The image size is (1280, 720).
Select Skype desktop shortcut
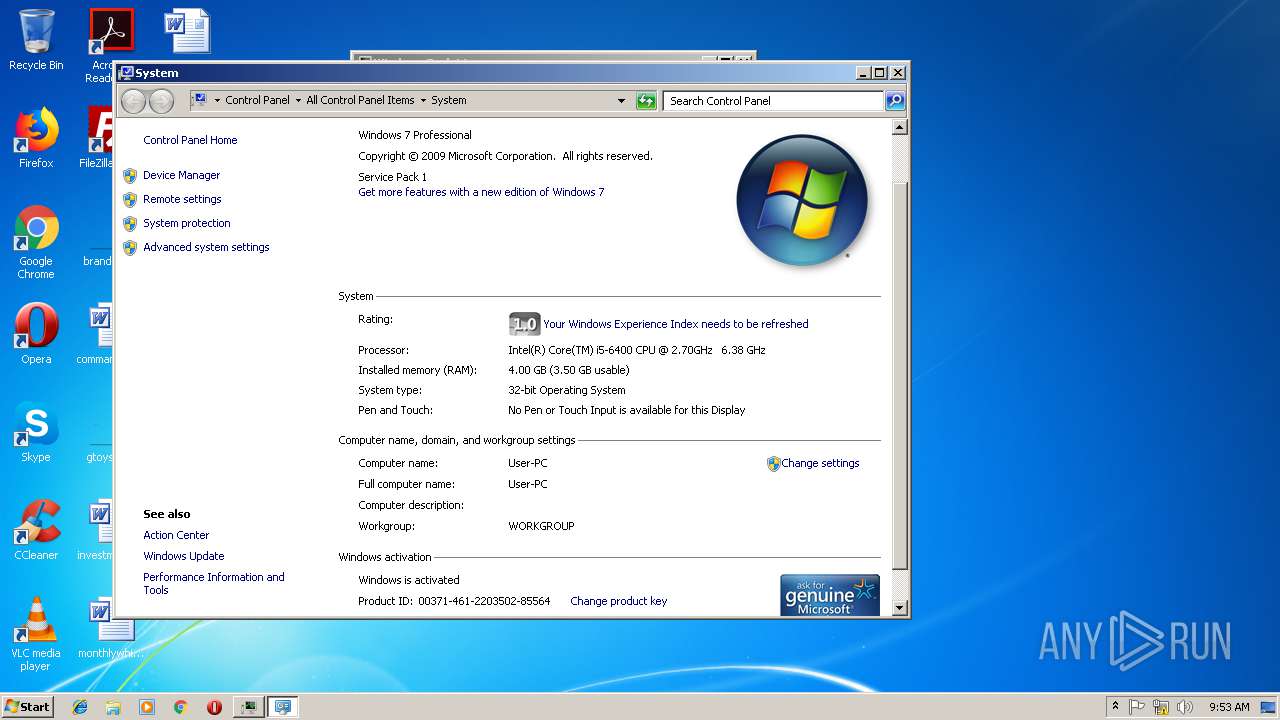[x=36, y=432]
